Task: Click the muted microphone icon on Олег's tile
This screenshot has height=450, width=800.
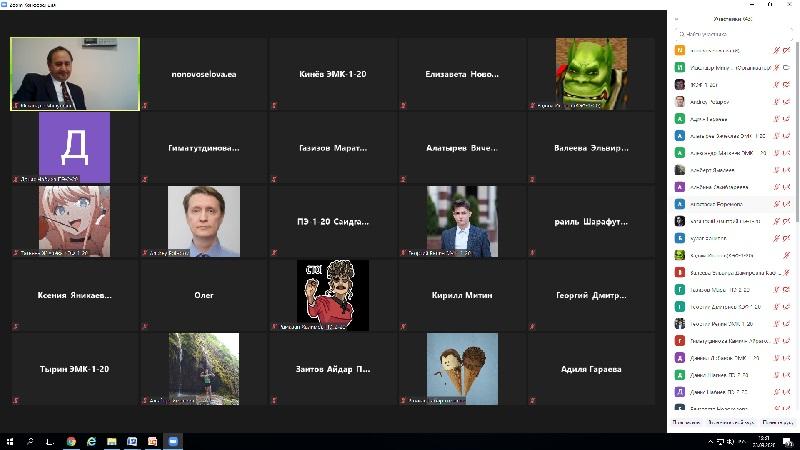Action: (x=145, y=327)
